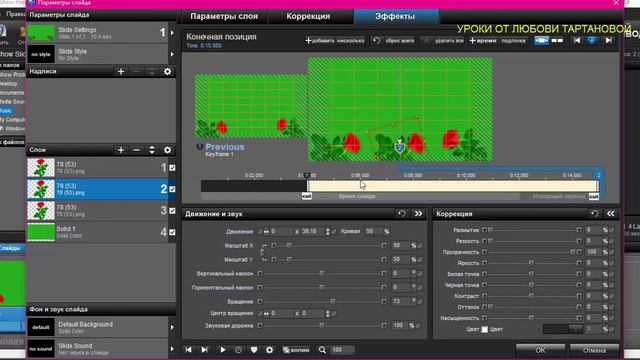Screen dimensions: 640x360
Task: Click Отмена button
Action: click(x=594, y=350)
